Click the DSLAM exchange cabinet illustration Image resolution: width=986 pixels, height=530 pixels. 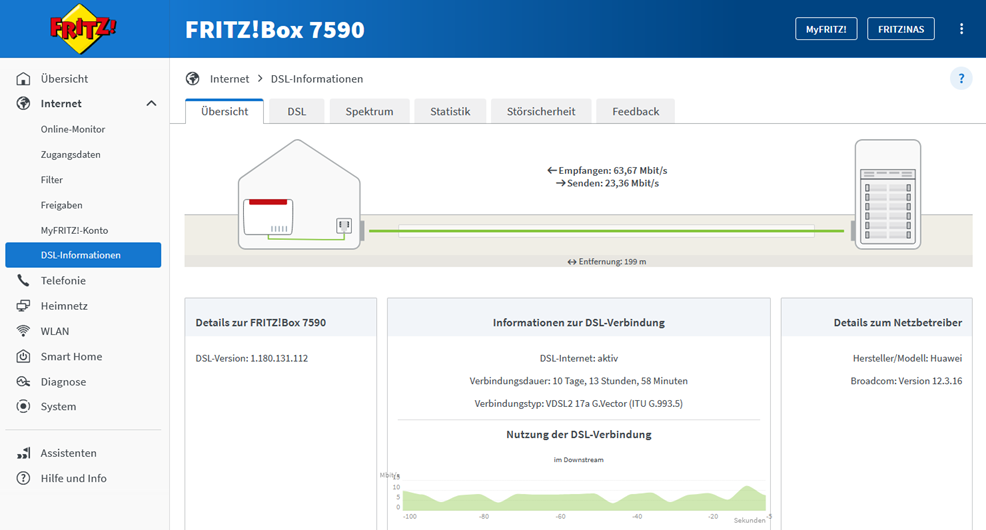(x=887, y=194)
